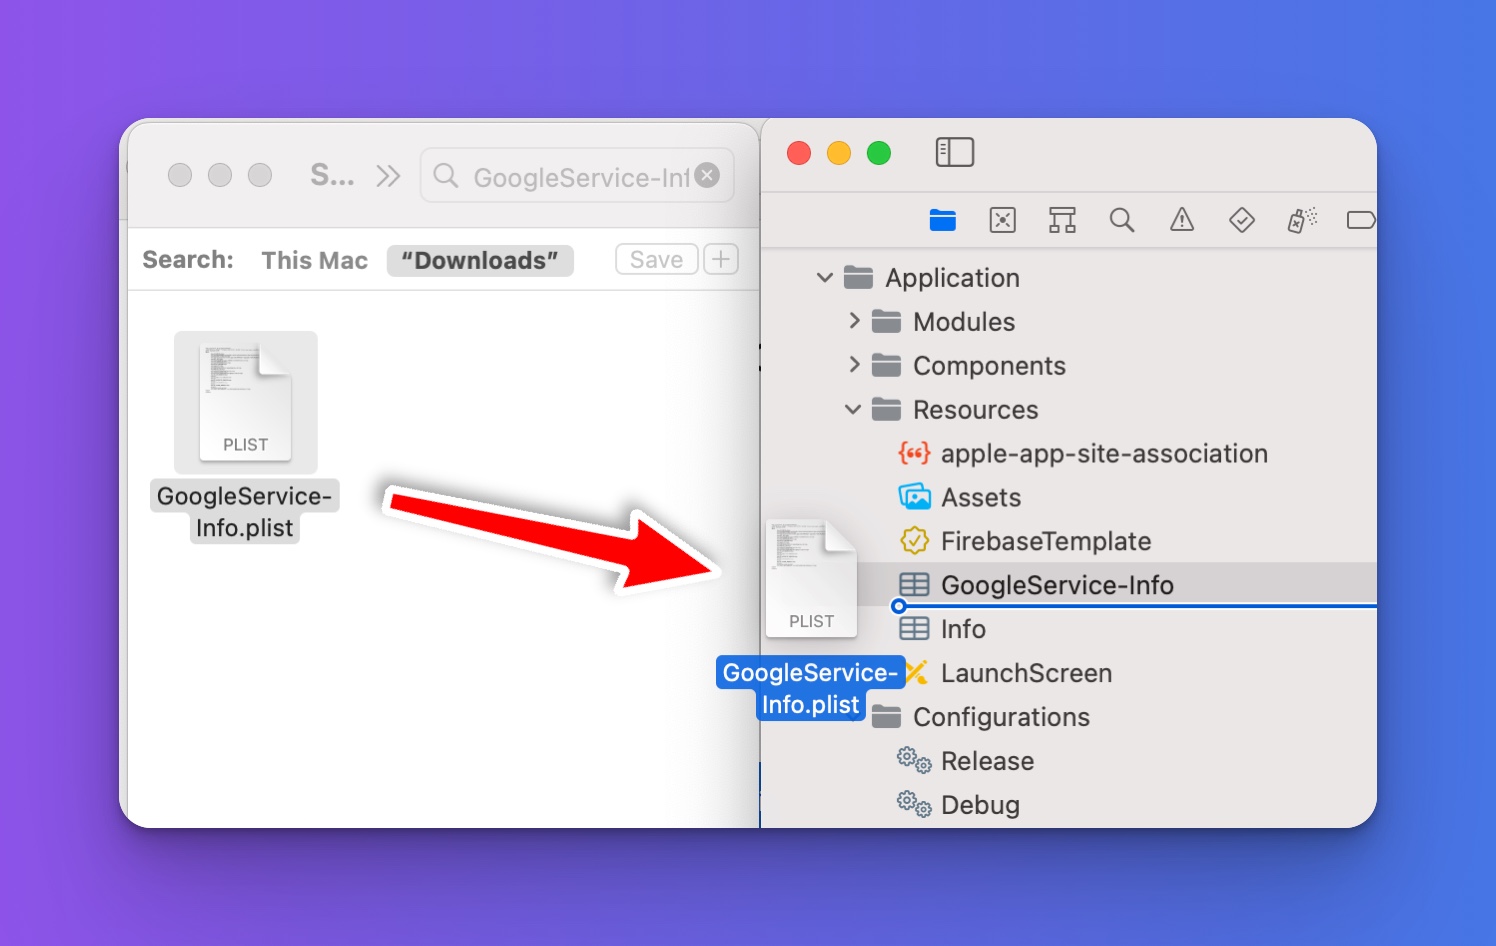Open the Find navigator magnifier tab

pos(1122,220)
